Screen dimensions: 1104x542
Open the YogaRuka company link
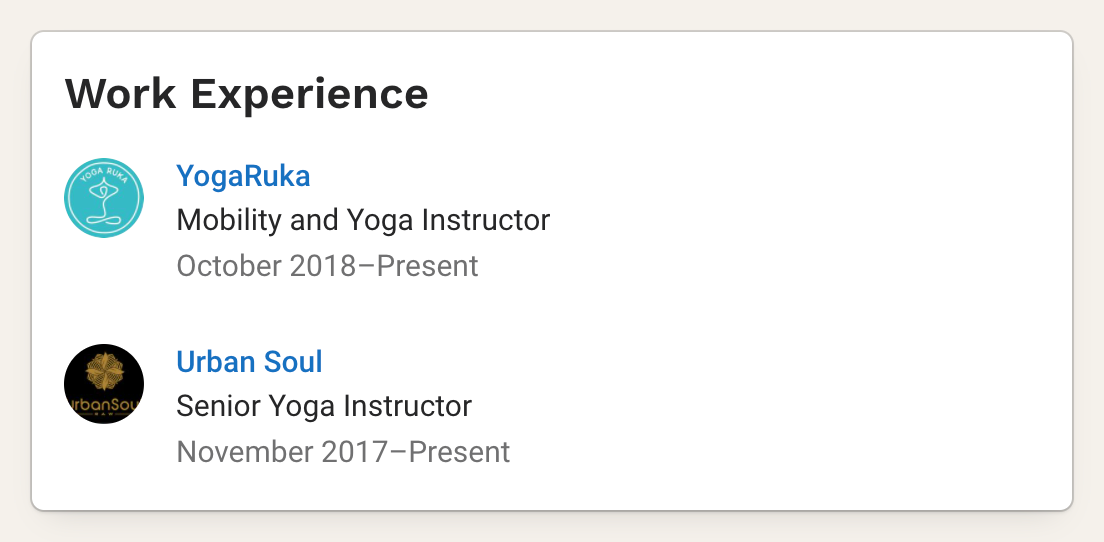click(x=243, y=176)
